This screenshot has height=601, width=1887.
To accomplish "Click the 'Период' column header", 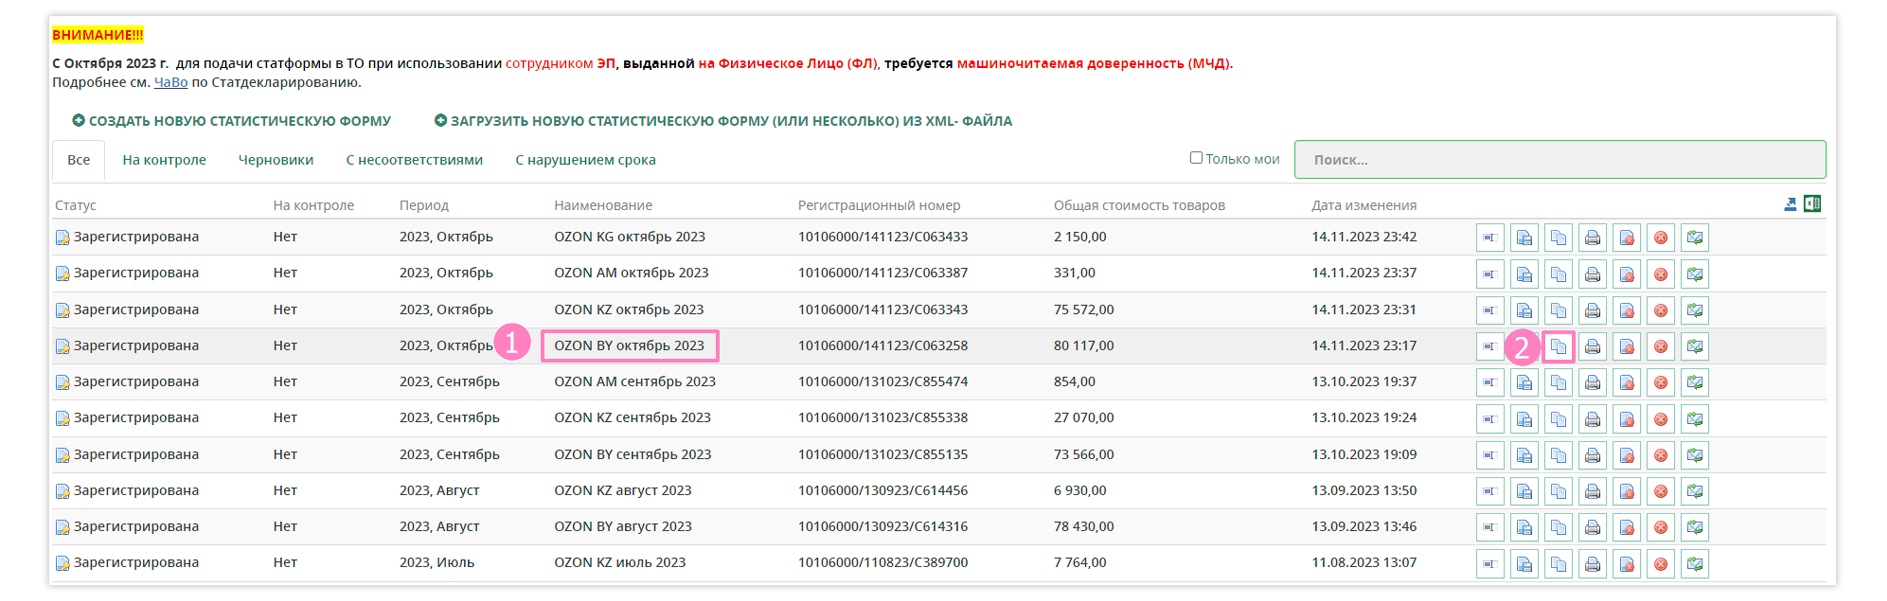I will (424, 205).
